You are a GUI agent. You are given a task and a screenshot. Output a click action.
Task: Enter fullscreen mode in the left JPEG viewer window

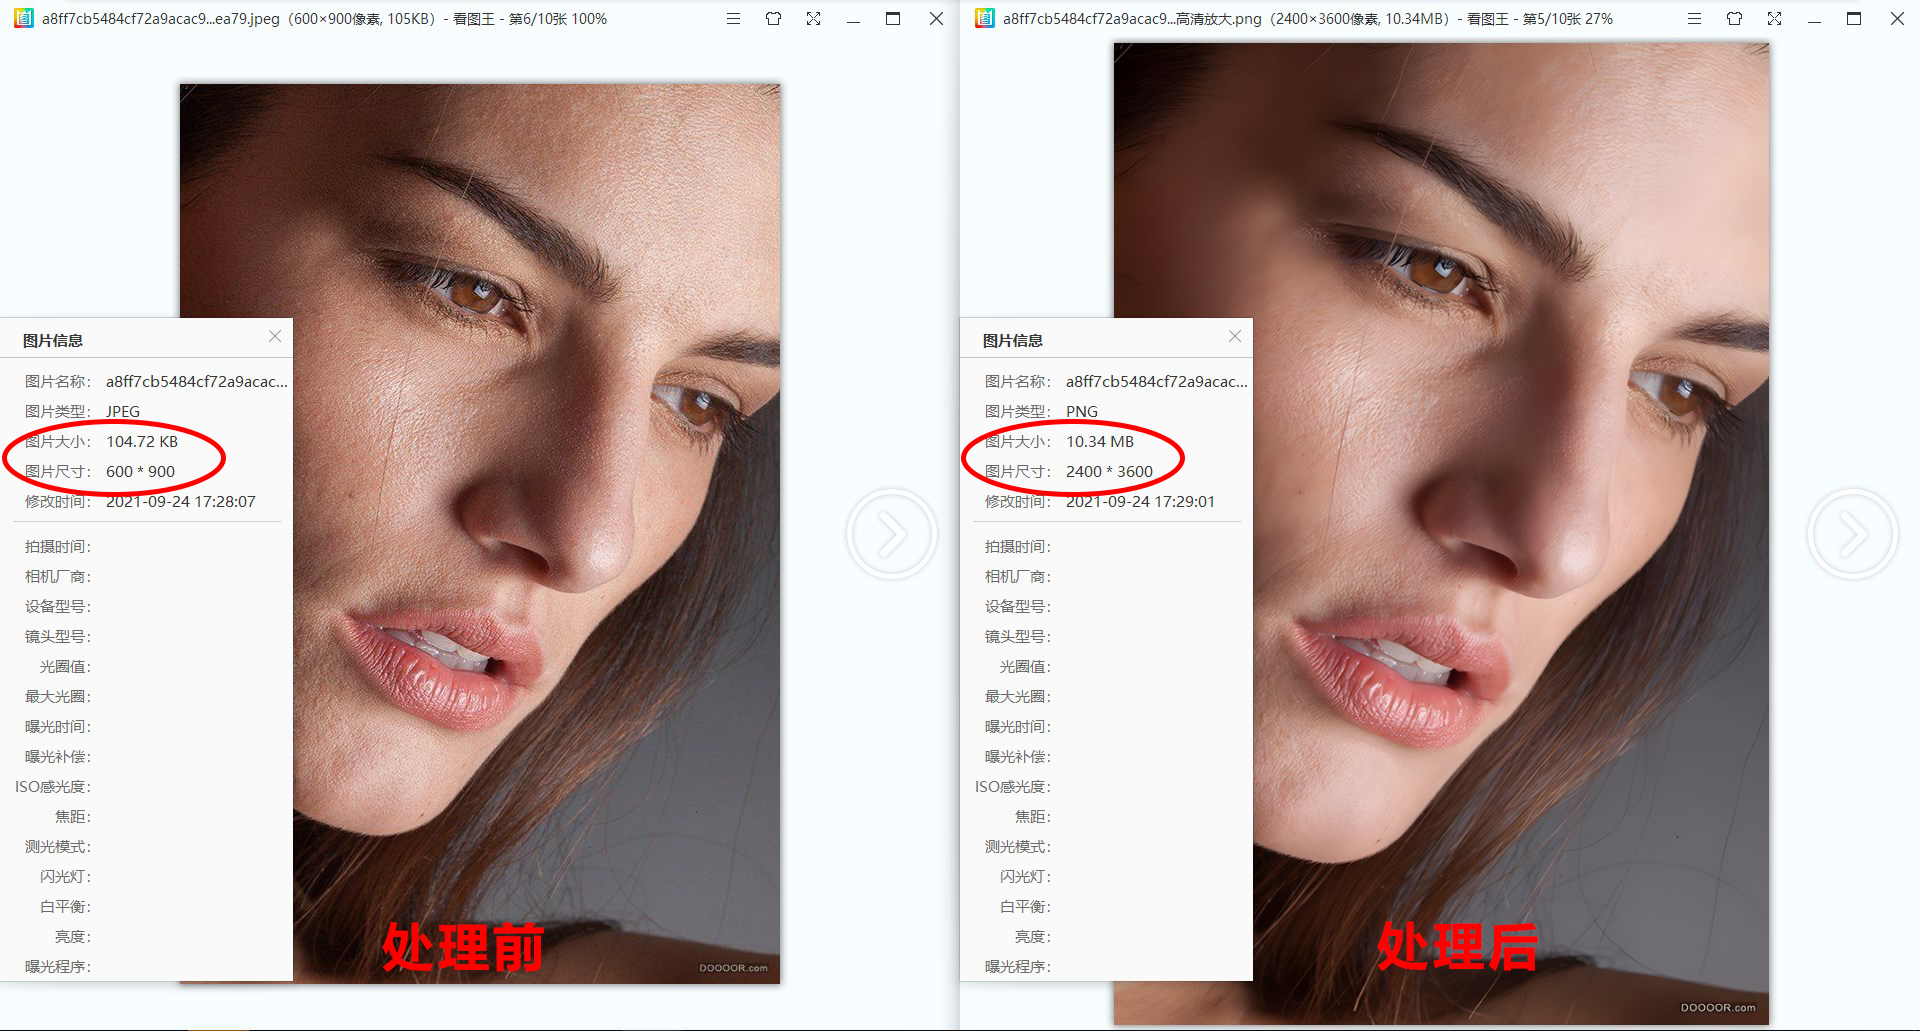coord(813,19)
